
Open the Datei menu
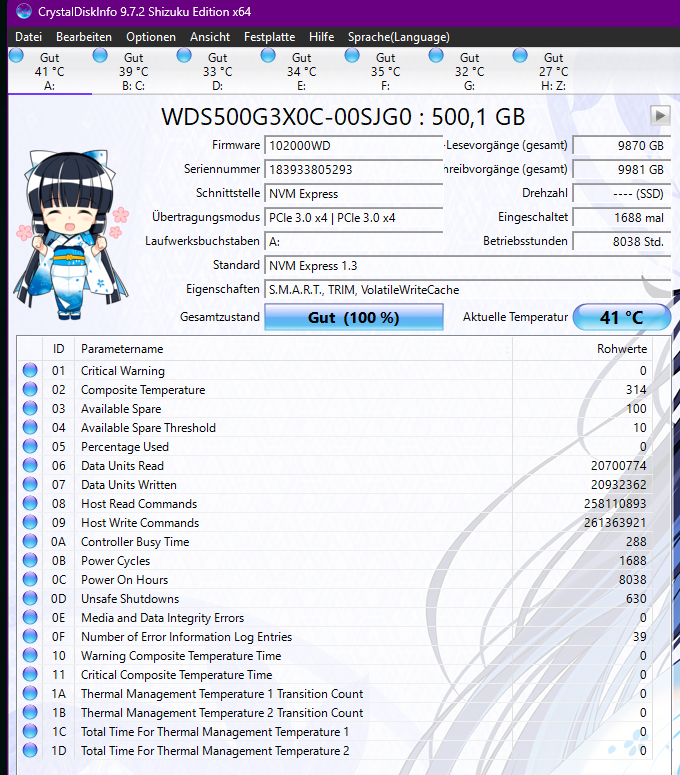coord(28,37)
